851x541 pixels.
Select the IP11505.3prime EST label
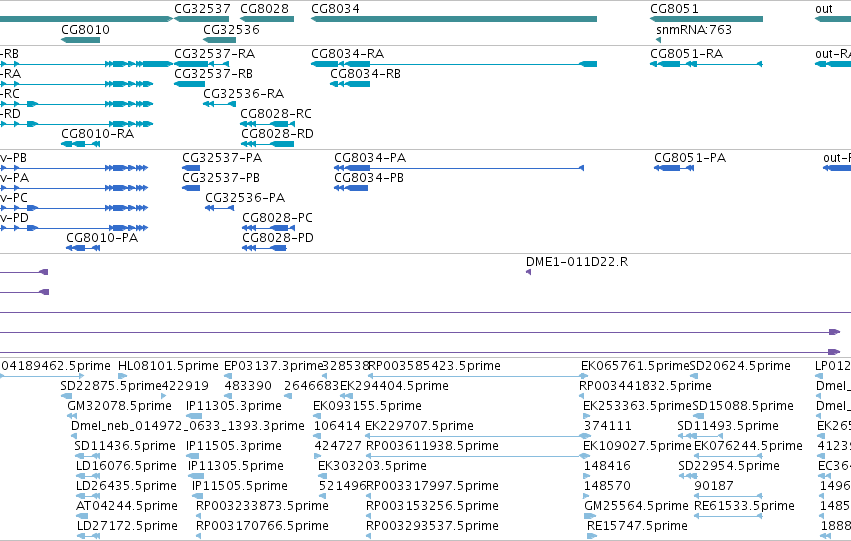tap(234, 447)
